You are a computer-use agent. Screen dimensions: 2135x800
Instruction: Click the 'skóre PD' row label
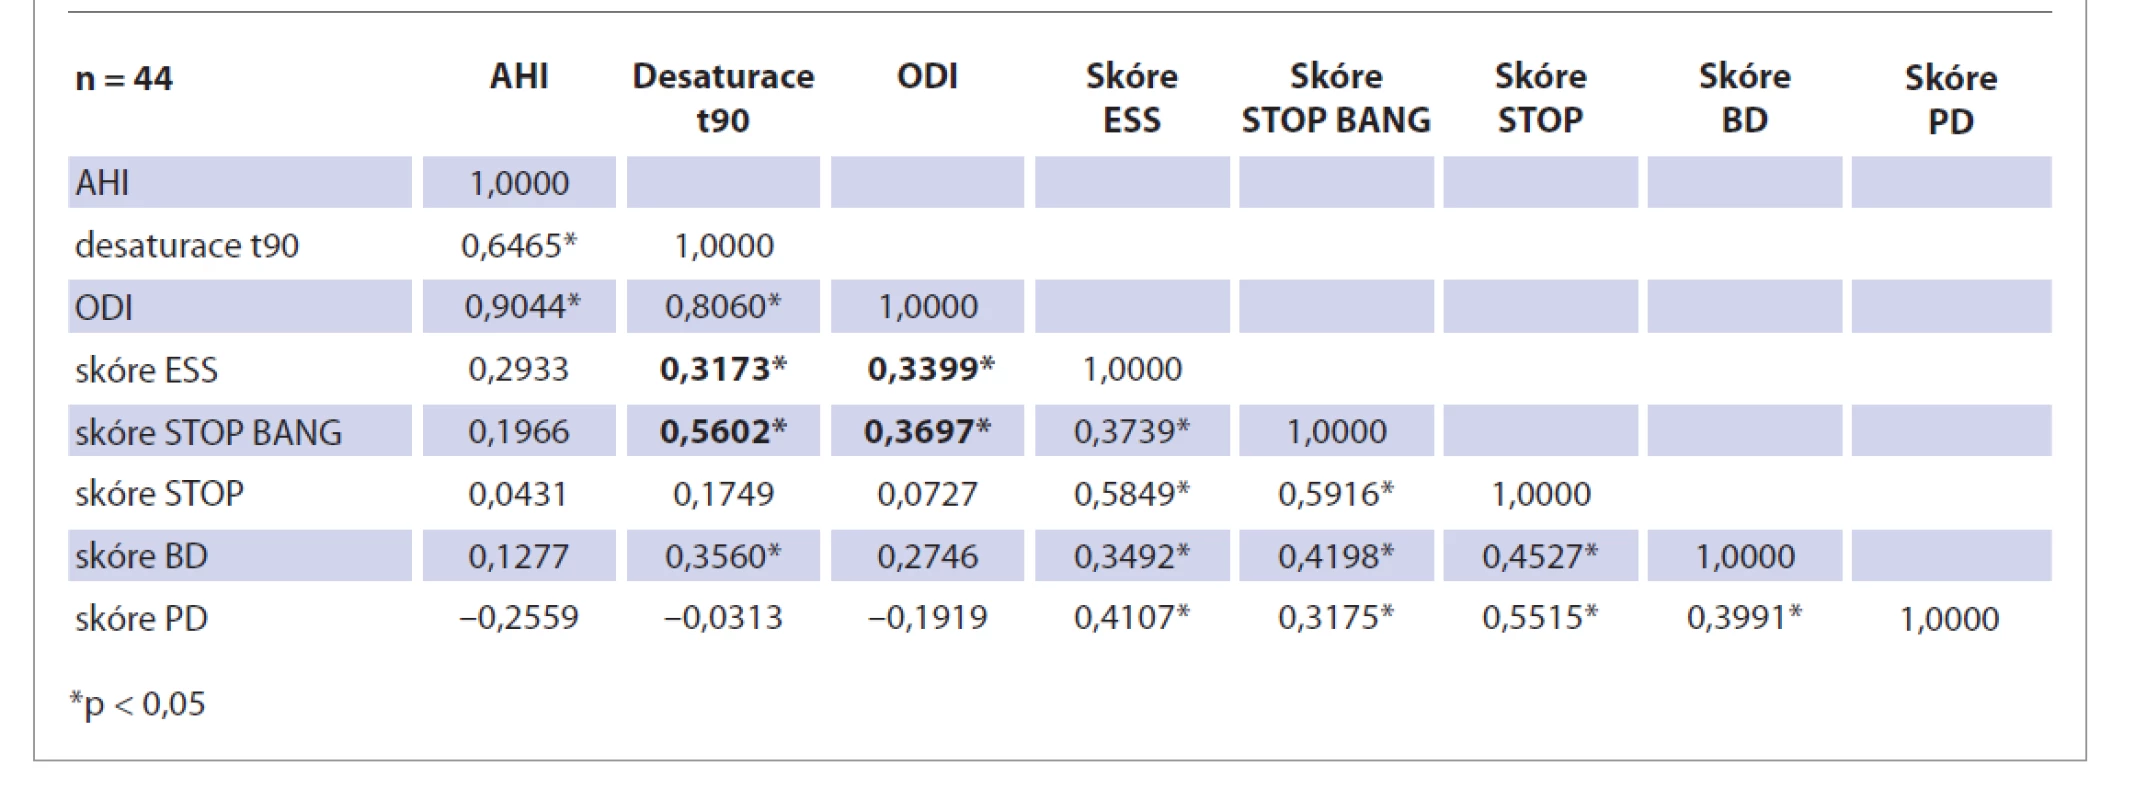141,618
